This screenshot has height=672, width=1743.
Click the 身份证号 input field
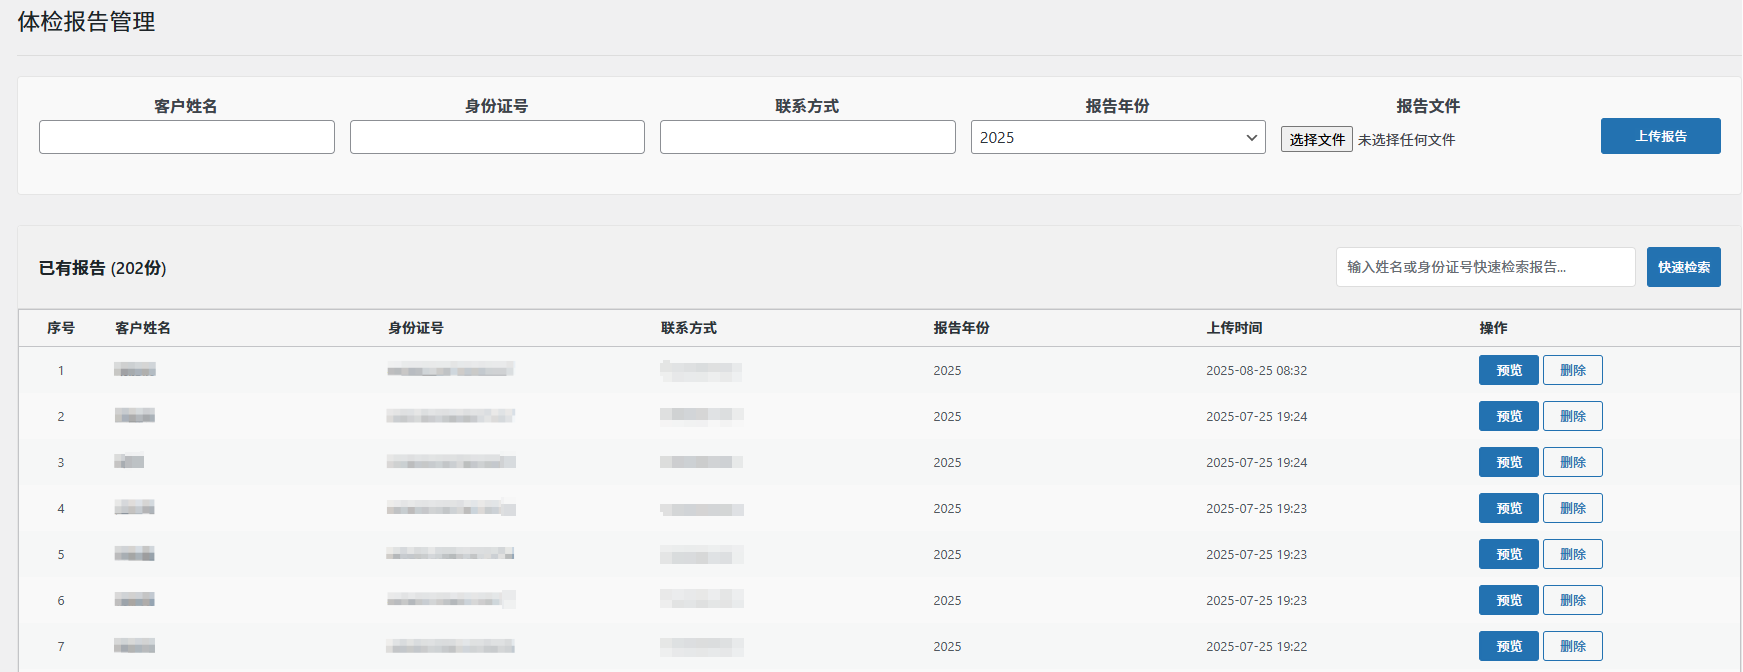point(497,137)
